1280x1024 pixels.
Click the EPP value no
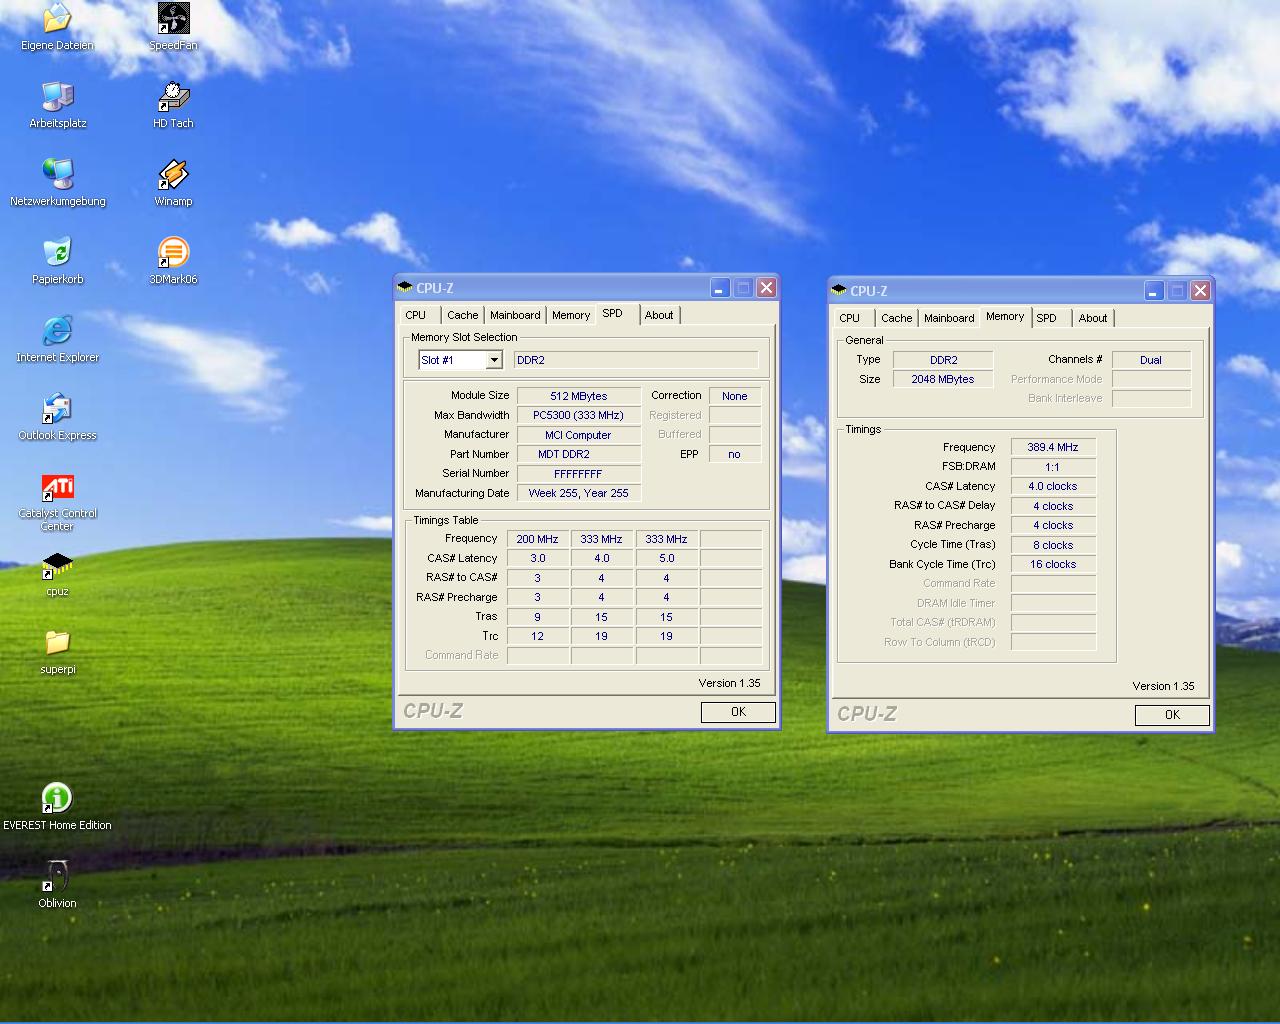(x=735, y=454)
